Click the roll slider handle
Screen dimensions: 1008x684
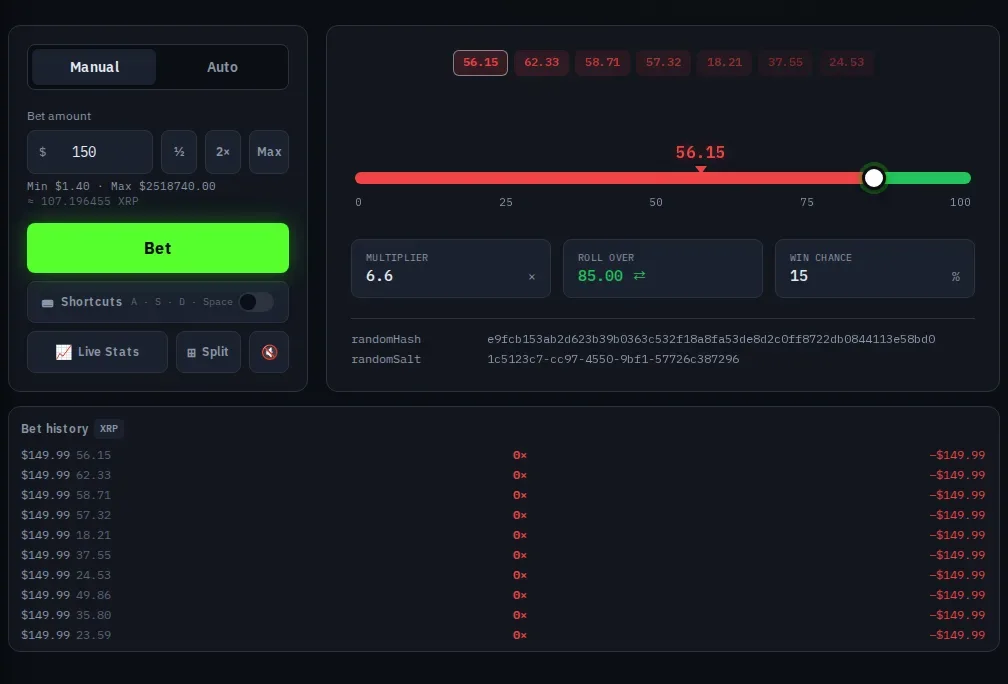(x=873, y=178)
